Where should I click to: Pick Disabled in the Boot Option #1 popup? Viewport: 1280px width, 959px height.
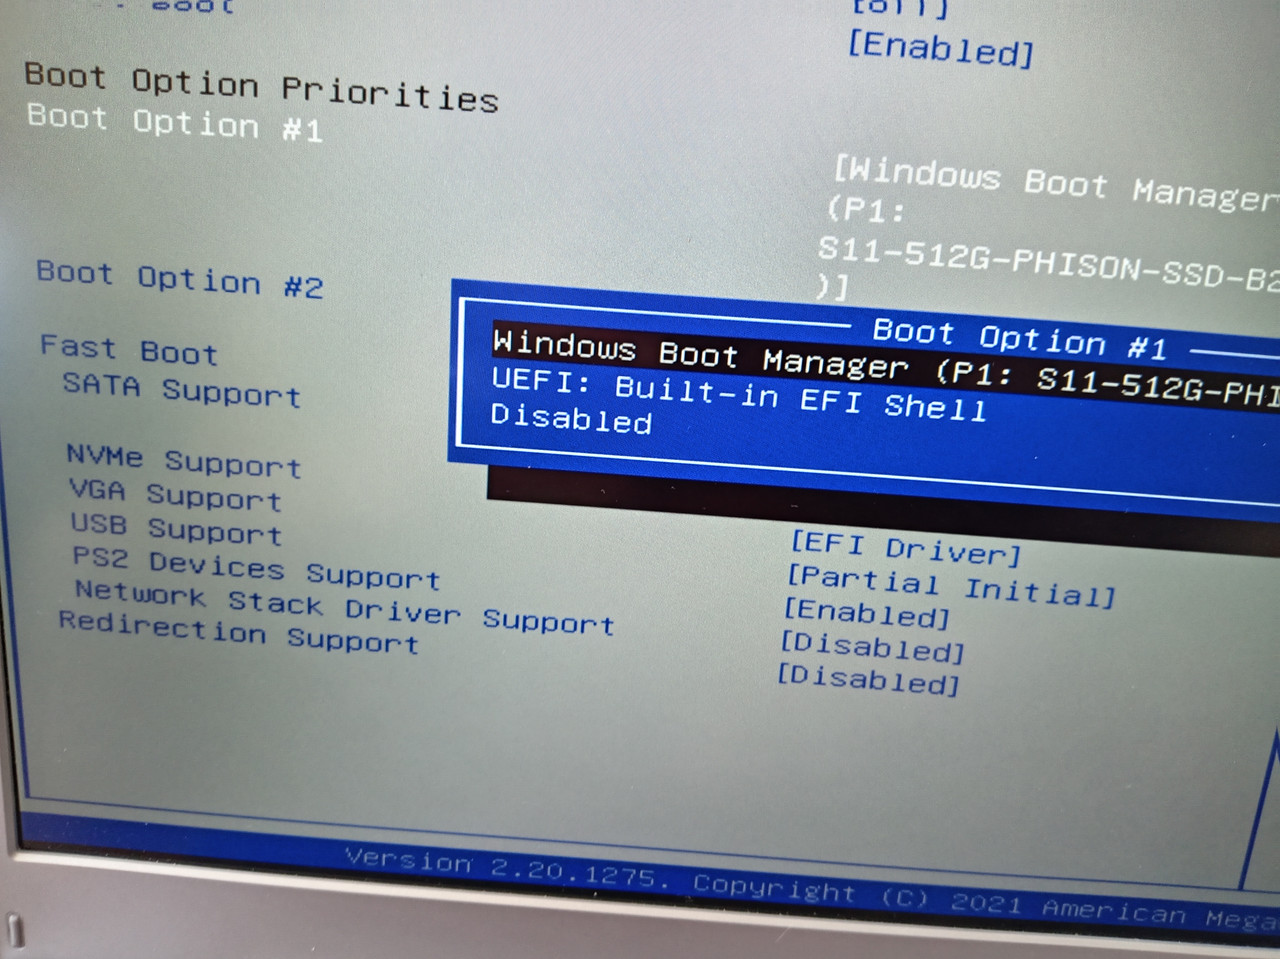click(x=571, y=418)
